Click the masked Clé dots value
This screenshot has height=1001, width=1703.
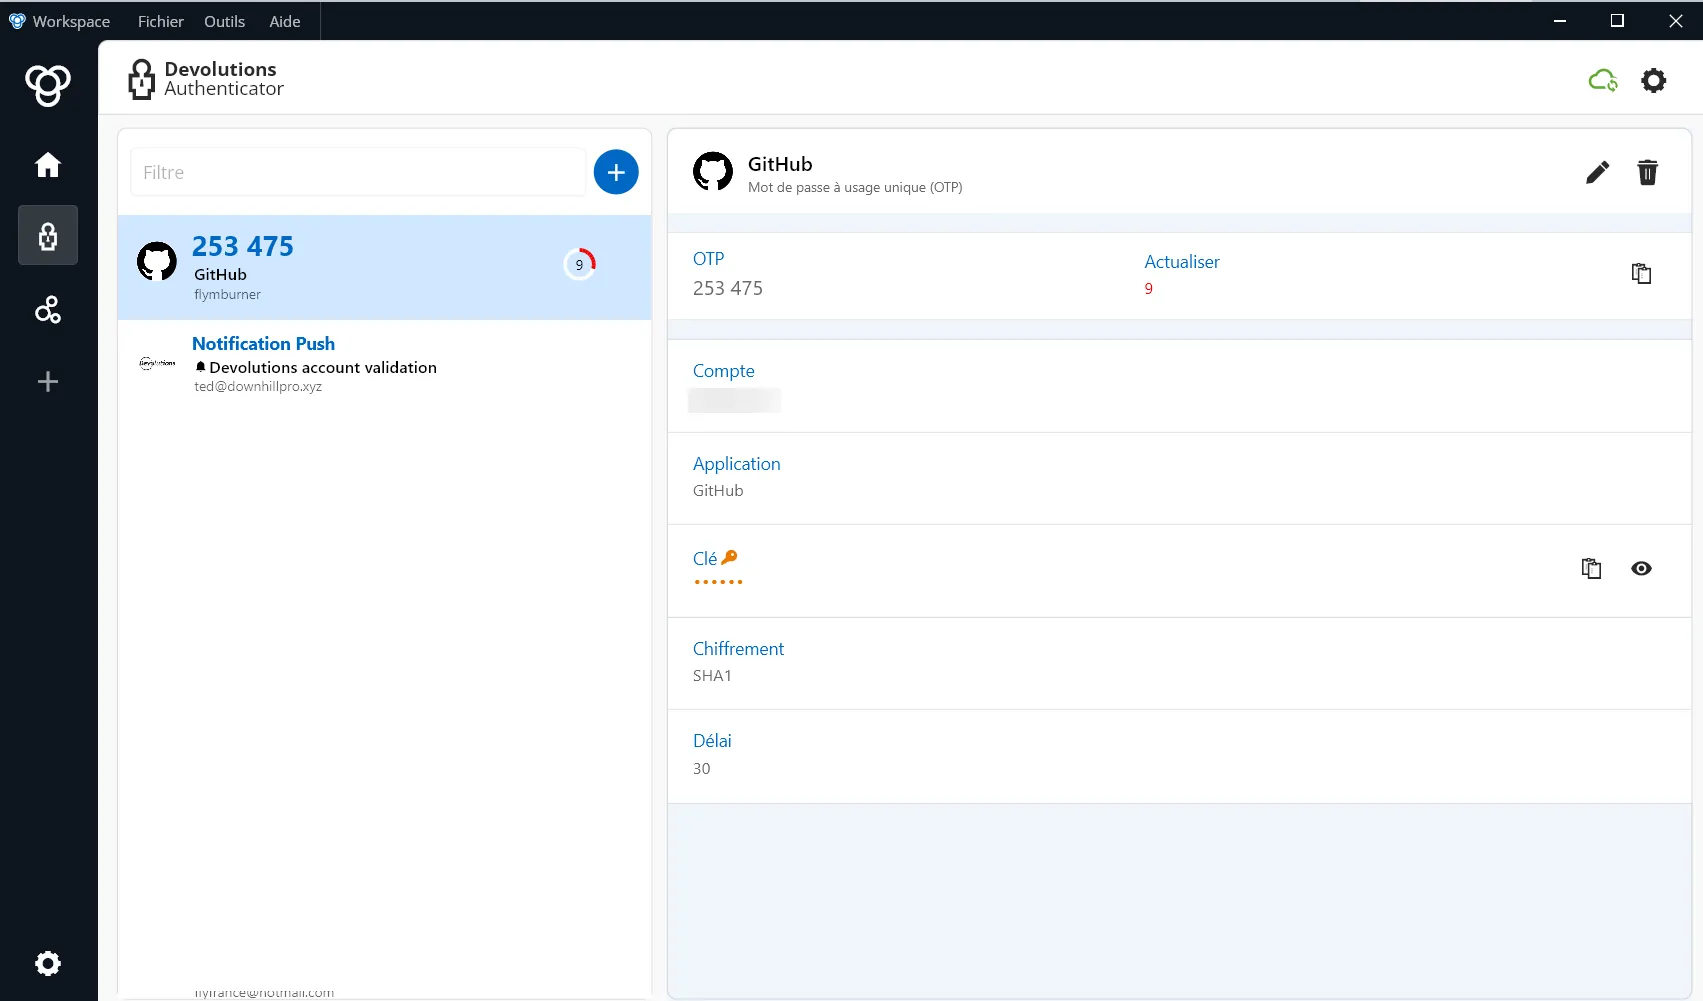718,582
